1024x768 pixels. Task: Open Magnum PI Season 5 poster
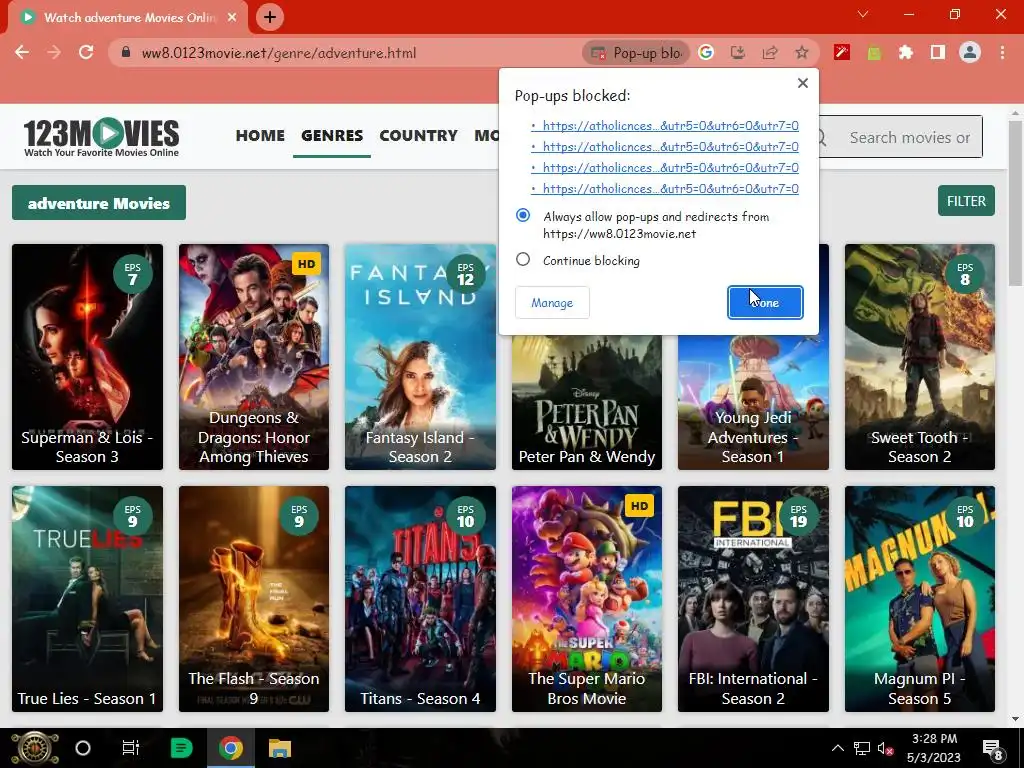coord(920,599)
